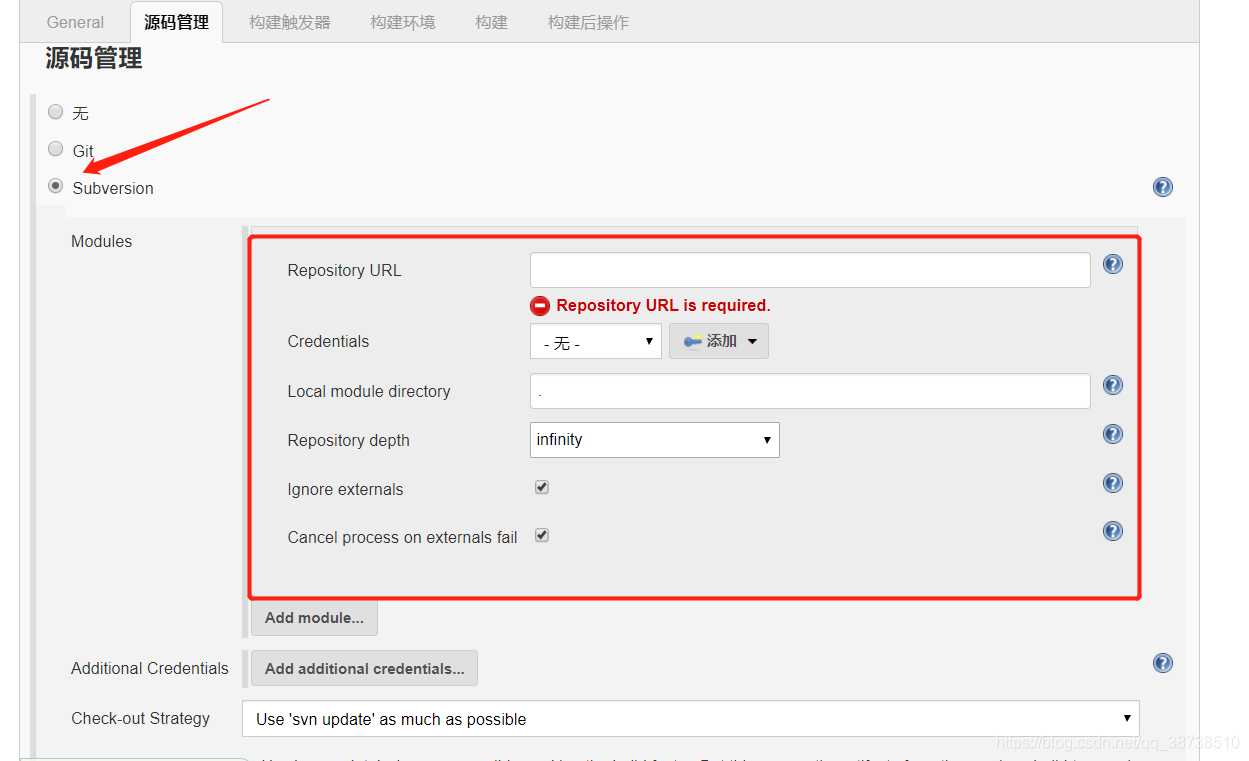The width and height of the screenshot is (1249, 761).
Task: Select the Subversion radio button
Action: [x=56, y=186]
